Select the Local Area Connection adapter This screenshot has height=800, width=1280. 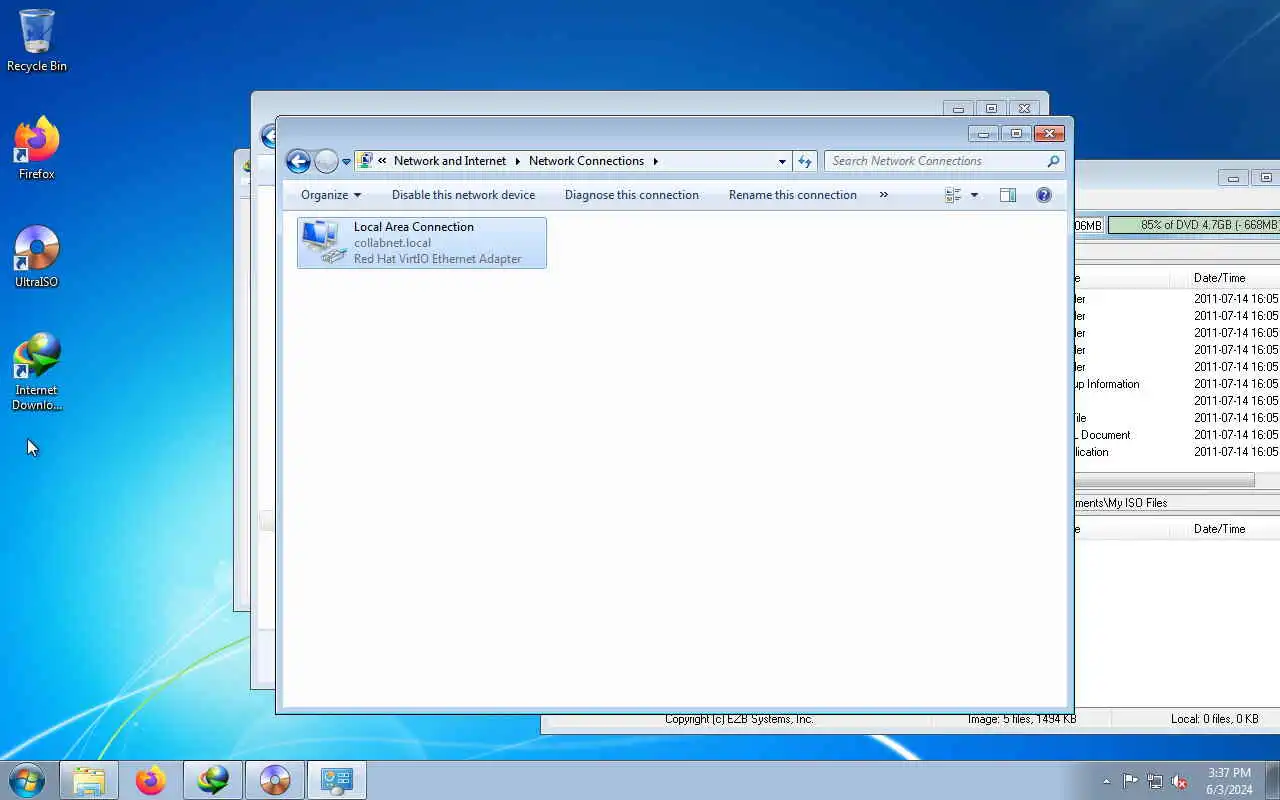(422, 243)
